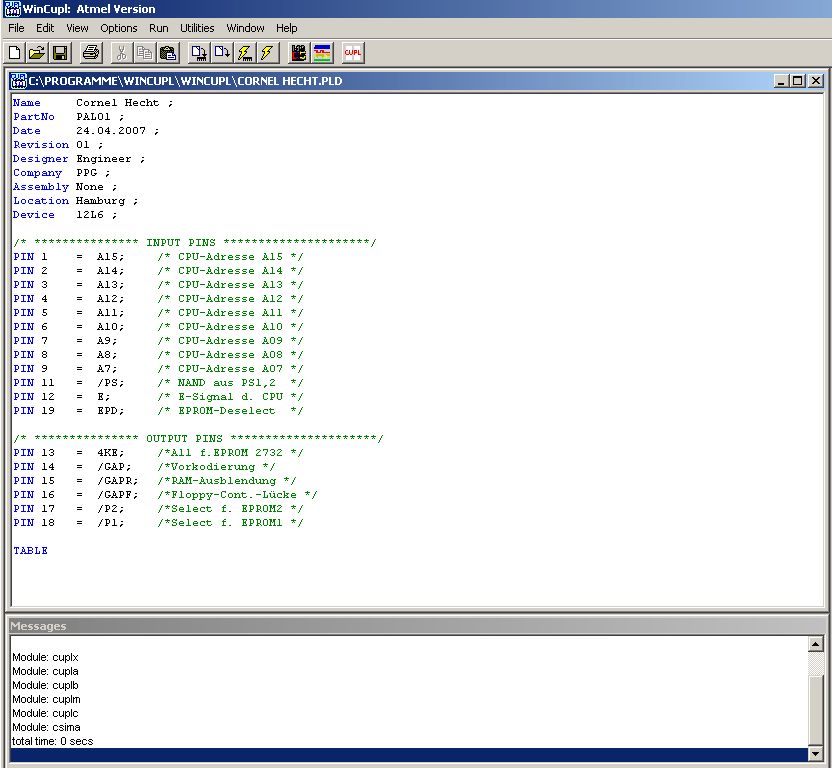Click the chip device programmer icon
Image resolution: width=832 pixels, height=768 pixels.
pos(299,52)
